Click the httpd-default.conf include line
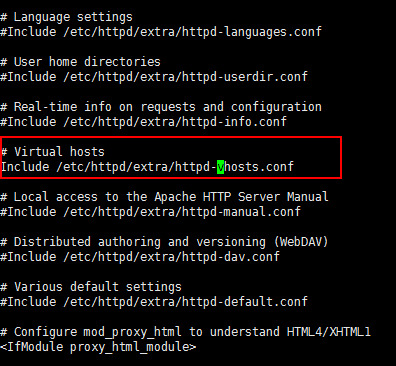 click(x=154, y=302)
